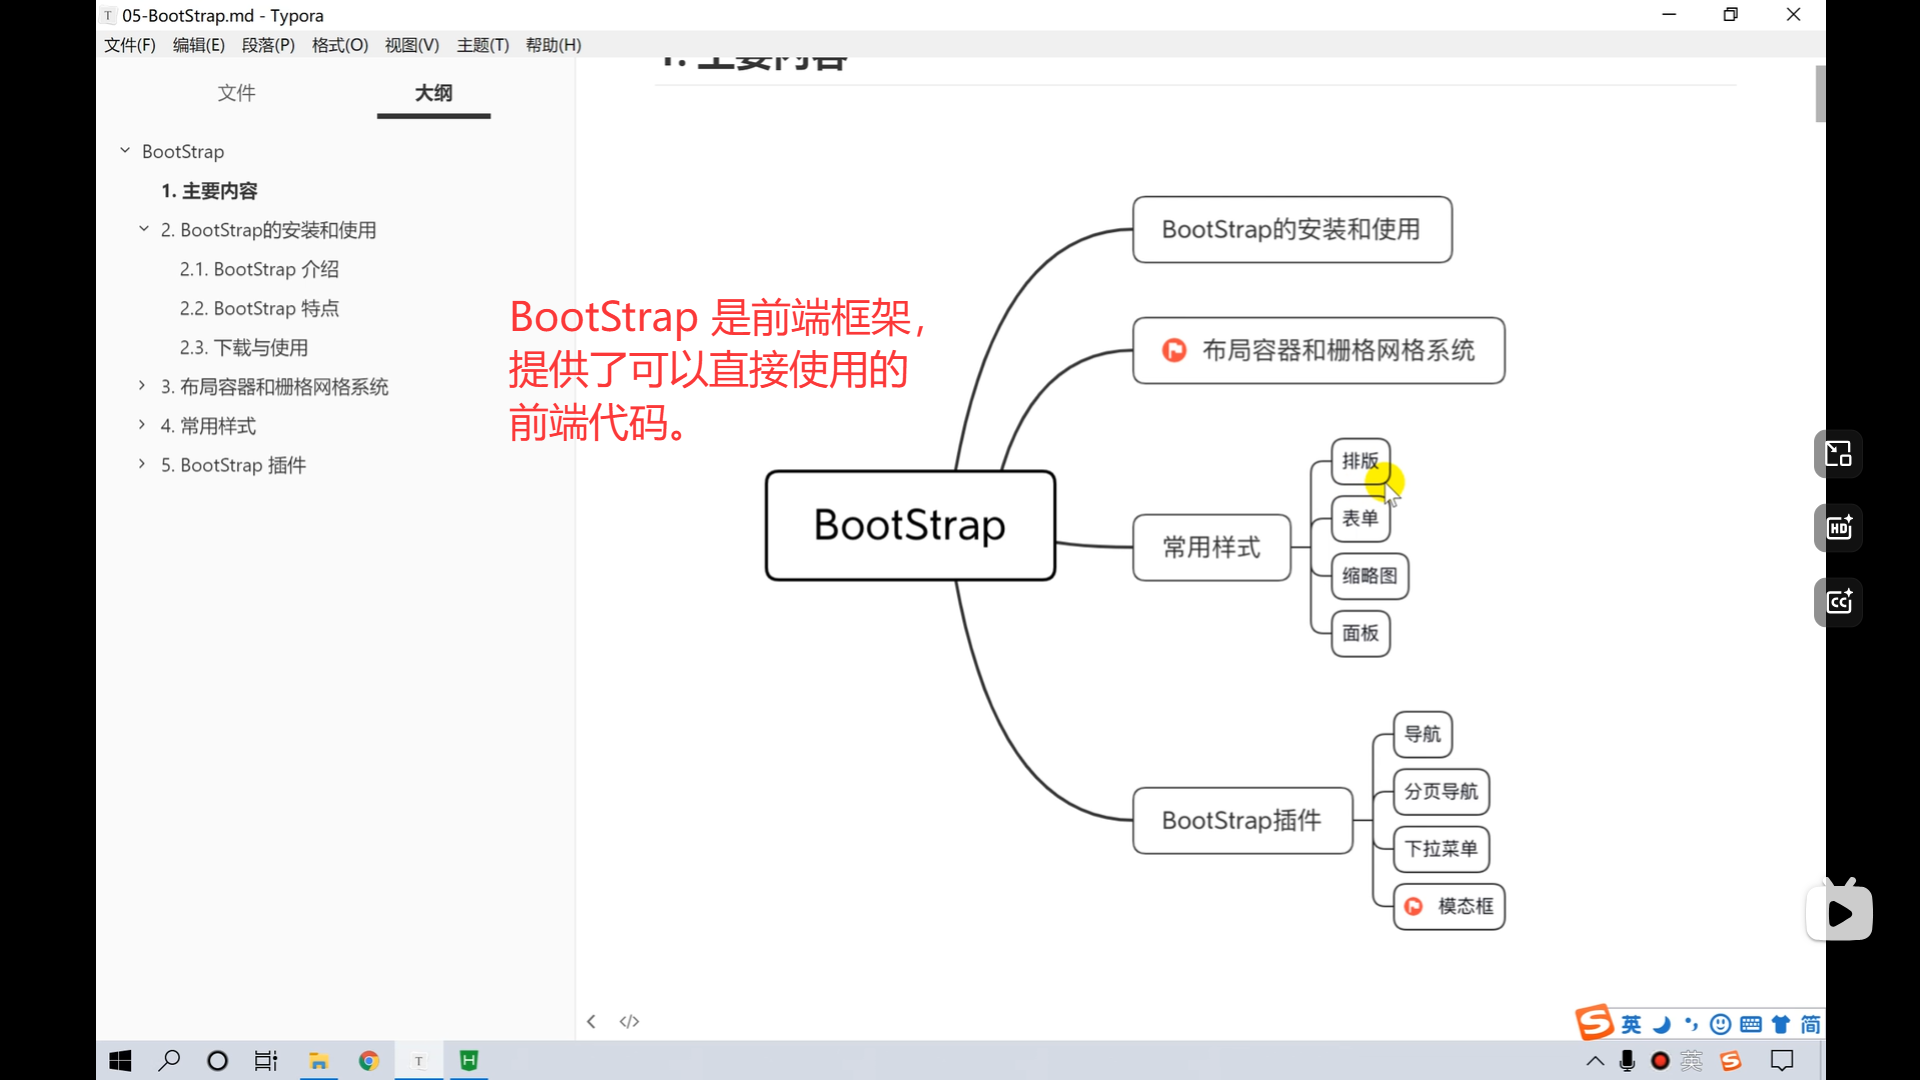Click the Windows search icon
The height and width of the screenshot is (1080, 1920).
[x=169, y=1061]
